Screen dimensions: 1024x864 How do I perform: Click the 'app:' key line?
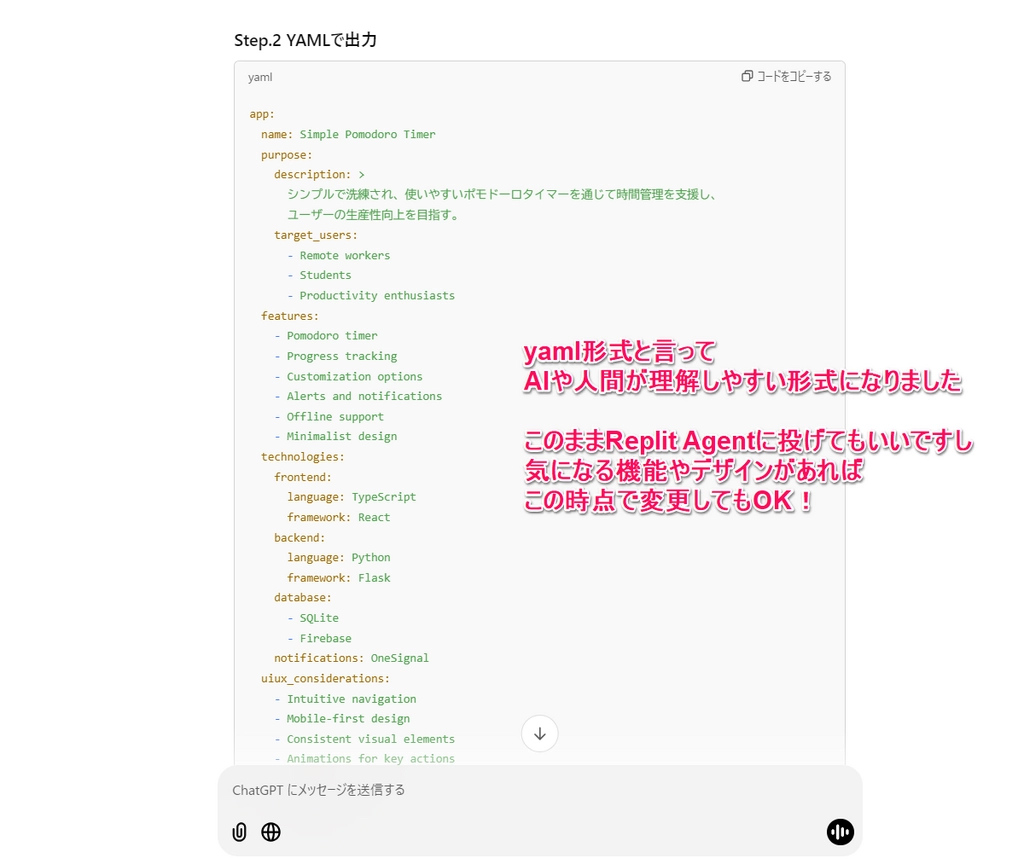tap(262, 114)
